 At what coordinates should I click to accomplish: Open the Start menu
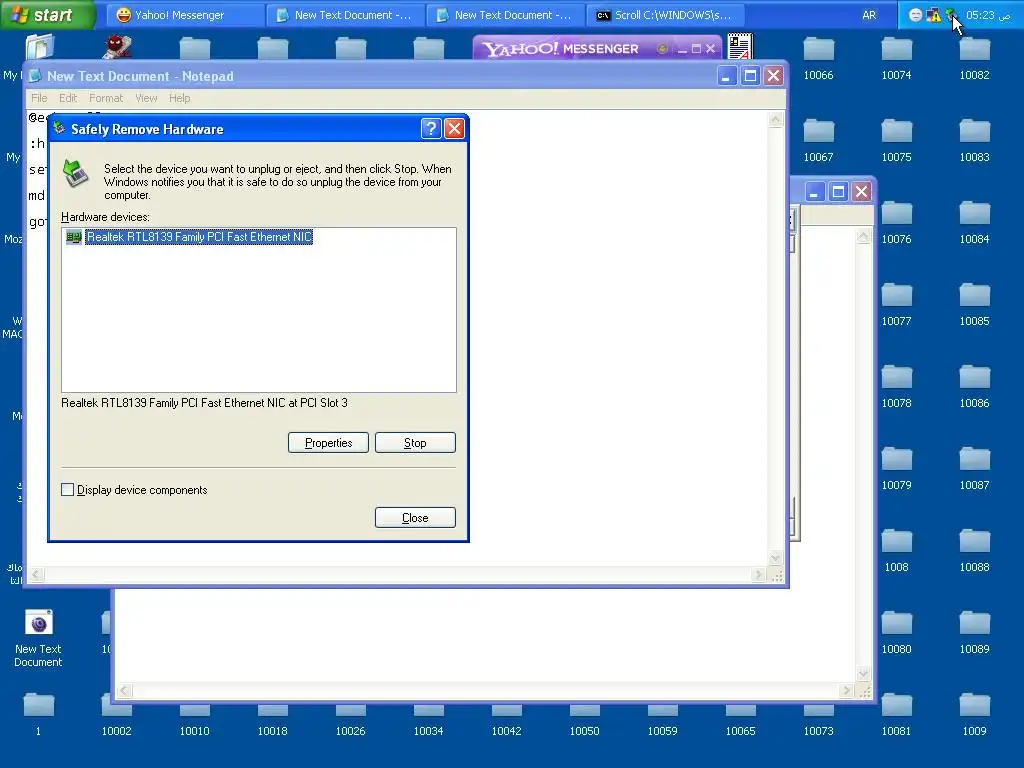click(x=46, y=14)
